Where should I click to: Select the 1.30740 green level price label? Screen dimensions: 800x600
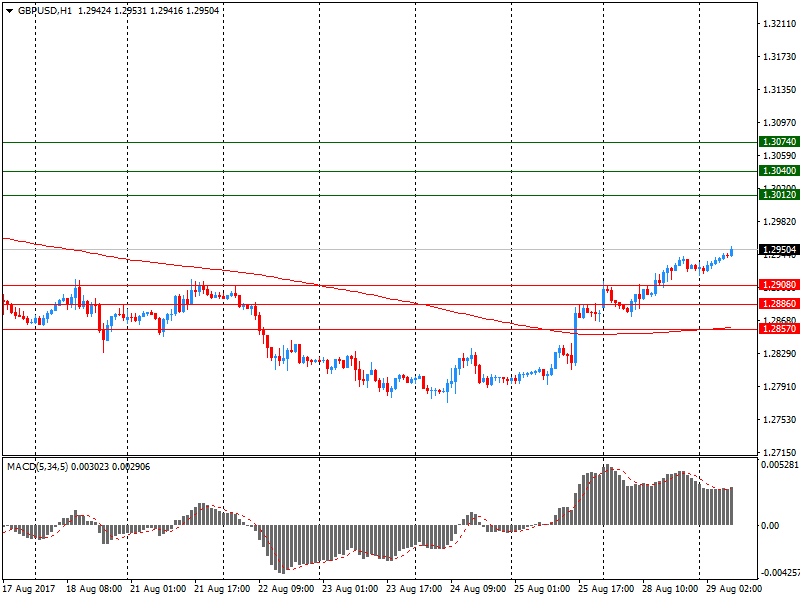point(779,142)
